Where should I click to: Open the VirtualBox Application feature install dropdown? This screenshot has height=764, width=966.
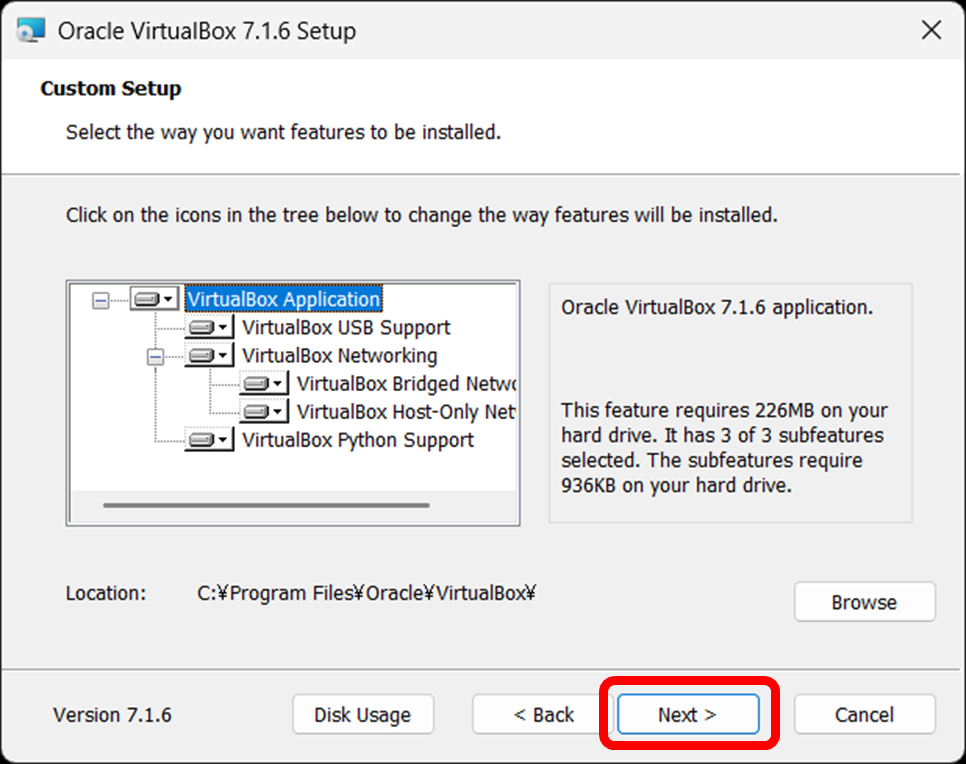[154, 299]
